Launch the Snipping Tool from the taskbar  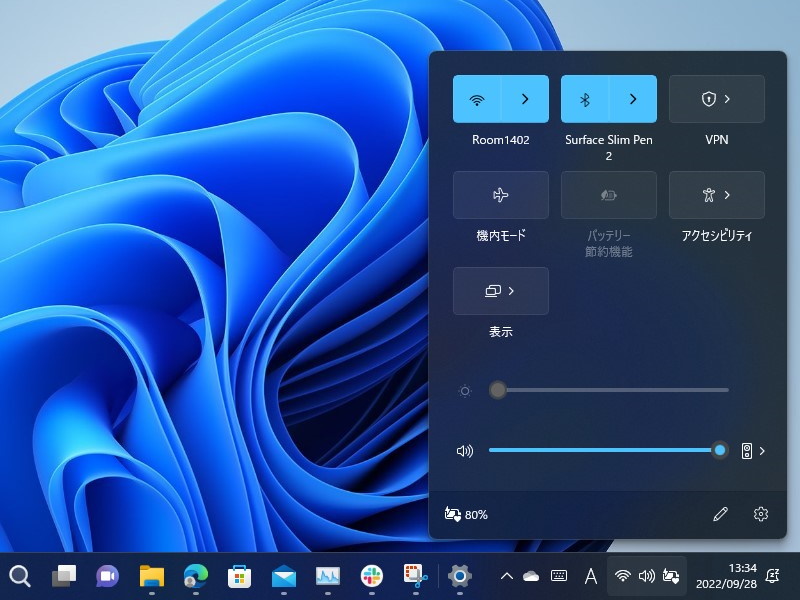pyautogui.click(x=415, y=577)
